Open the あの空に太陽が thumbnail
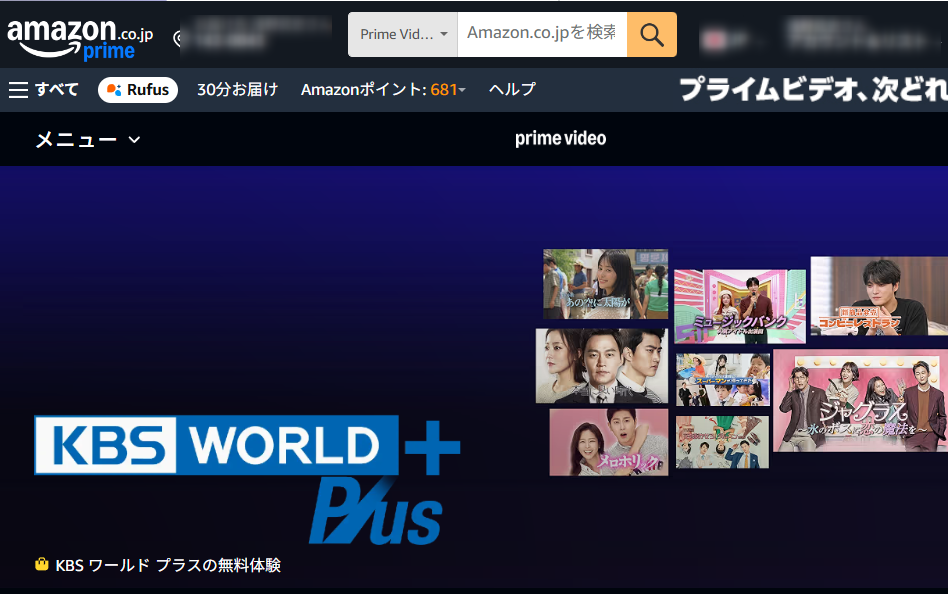Viewport: 948px width, 594px height. pos(605,284)
